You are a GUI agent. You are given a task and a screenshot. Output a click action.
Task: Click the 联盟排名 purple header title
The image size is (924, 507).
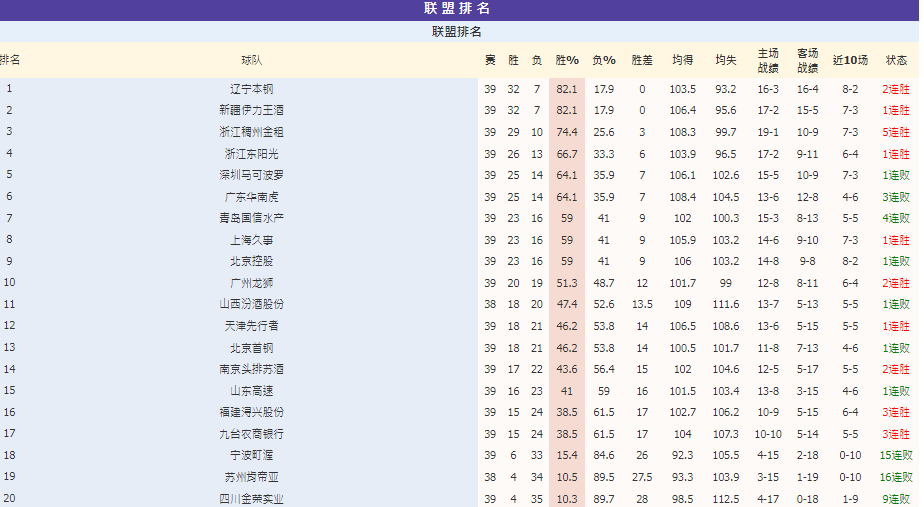point(457,8)
